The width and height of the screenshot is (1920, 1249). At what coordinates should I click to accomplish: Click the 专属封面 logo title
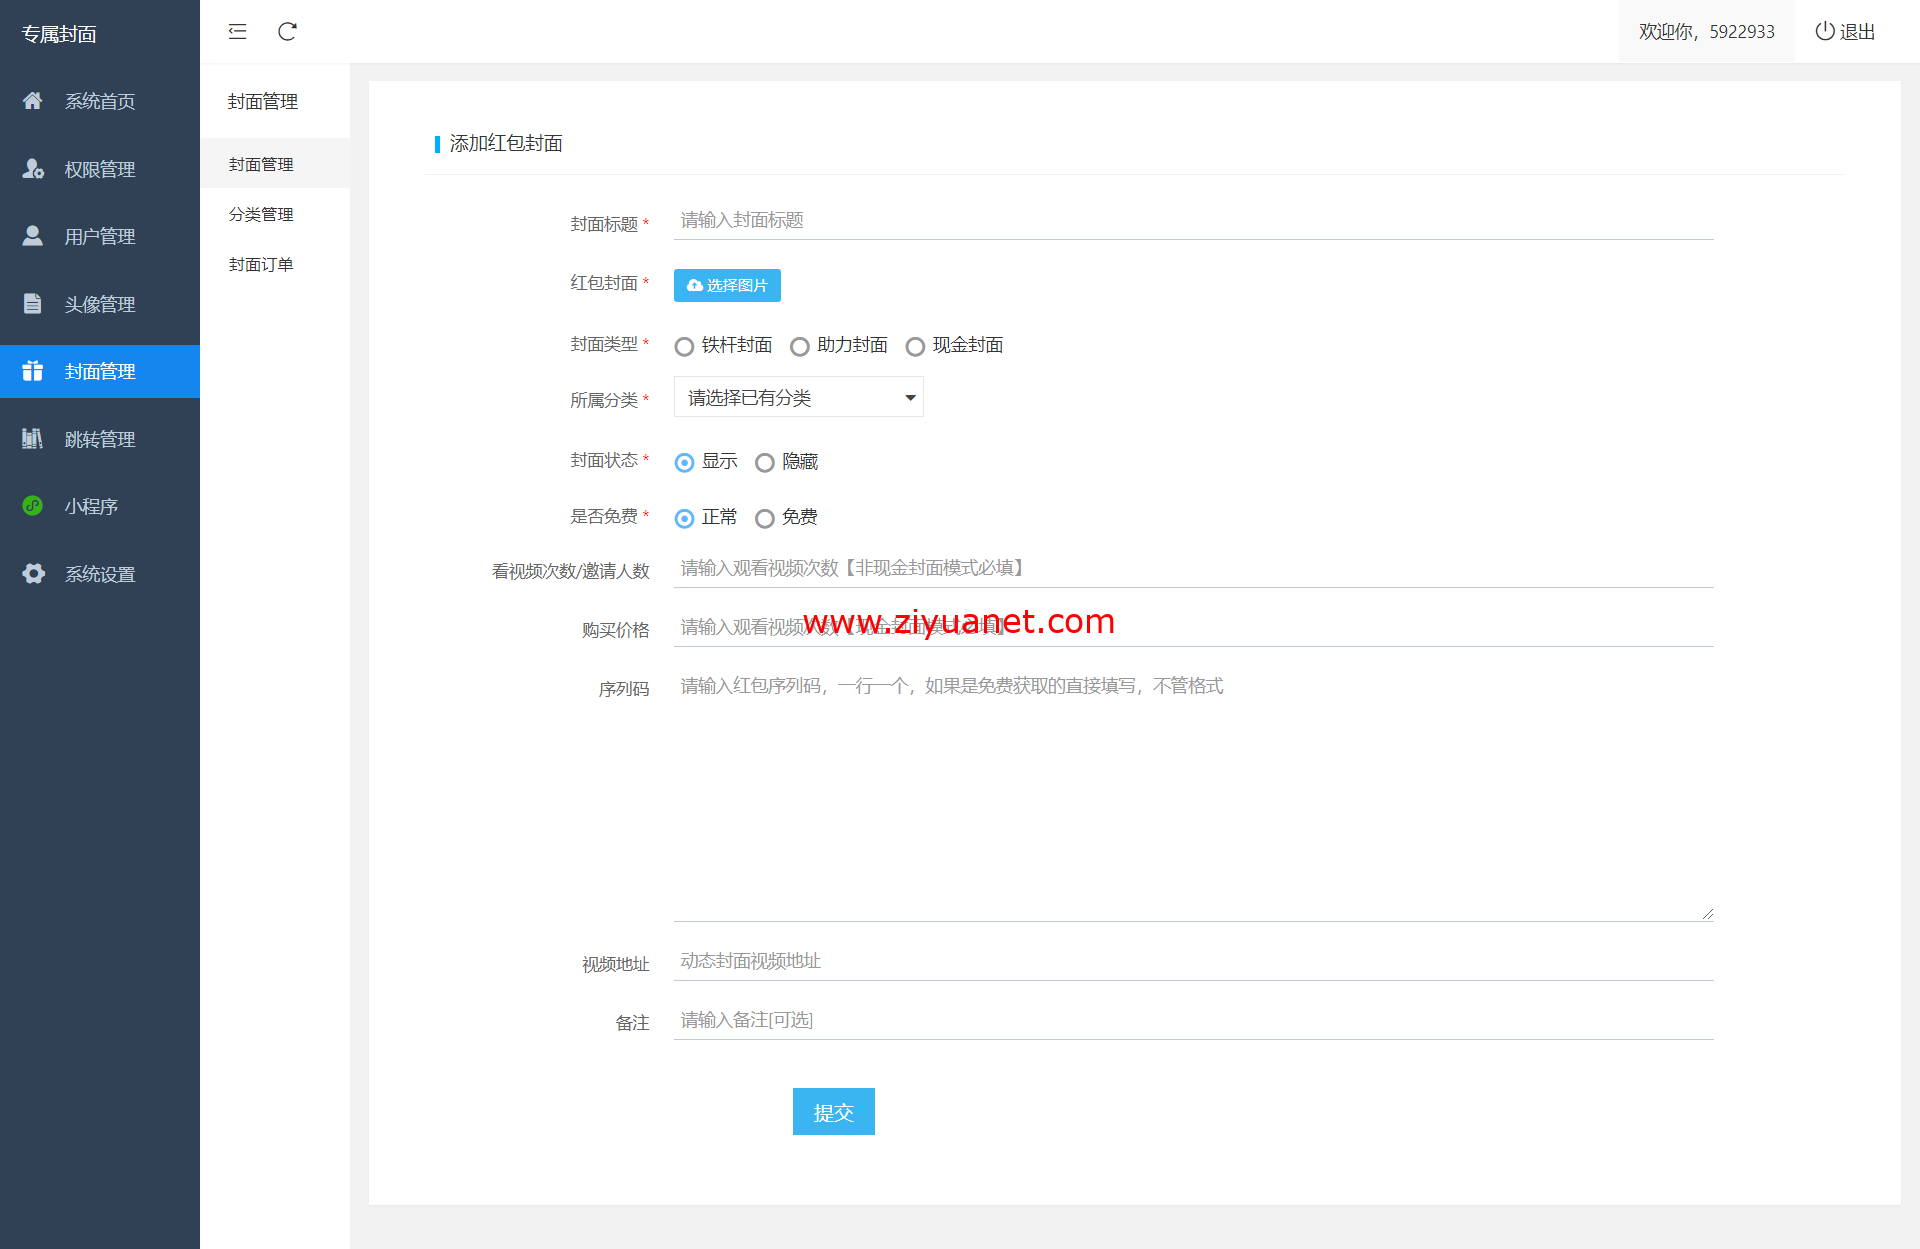(x=59, y=34)
